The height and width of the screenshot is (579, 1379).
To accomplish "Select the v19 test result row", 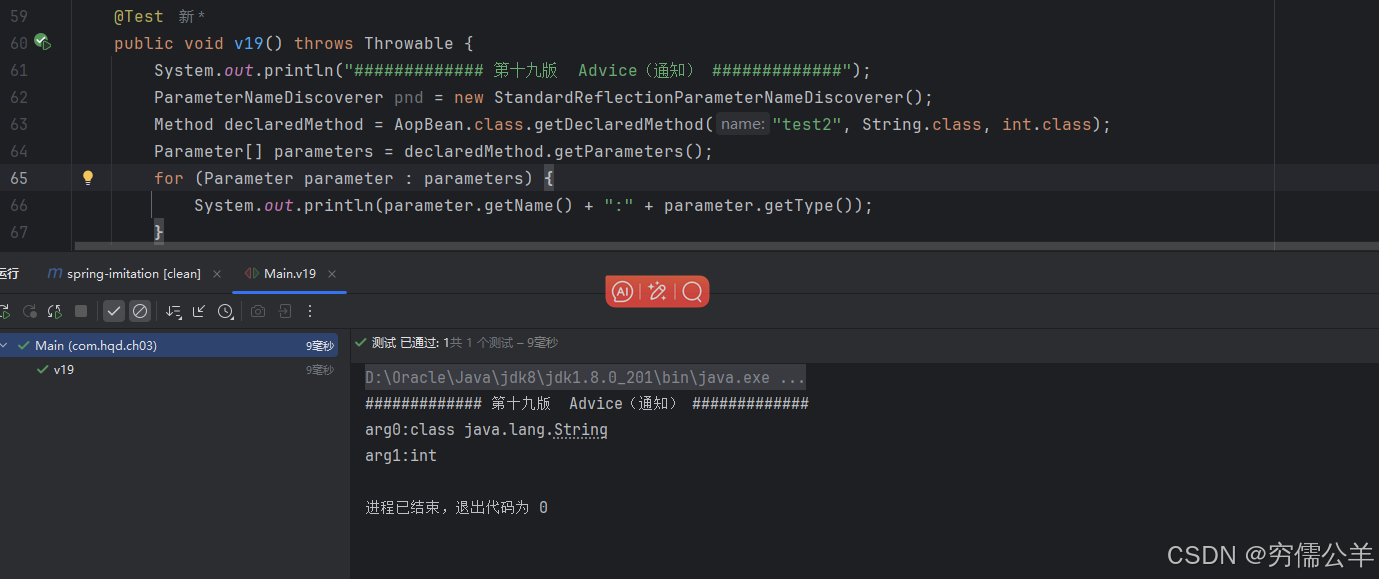I will pos(169,369).
